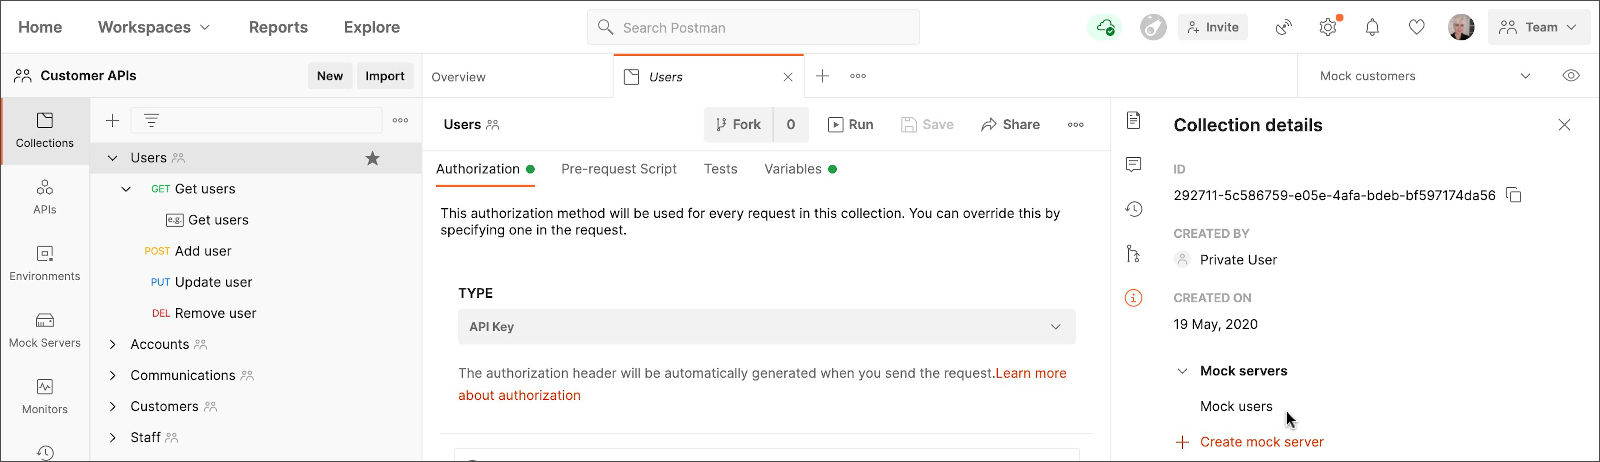Screen dimensions: 1600x462
Task: Open Learn more about authorization link
Action: (762, 384)
